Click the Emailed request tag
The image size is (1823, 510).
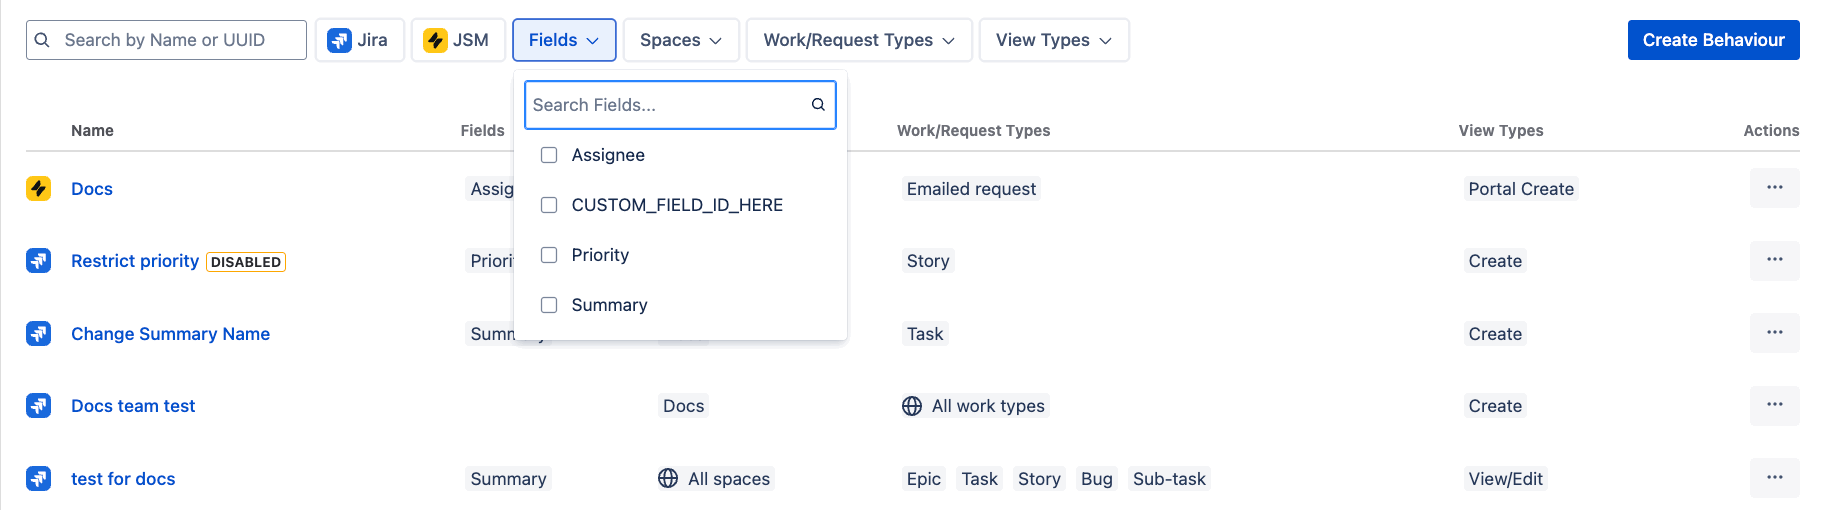[971, 189]
